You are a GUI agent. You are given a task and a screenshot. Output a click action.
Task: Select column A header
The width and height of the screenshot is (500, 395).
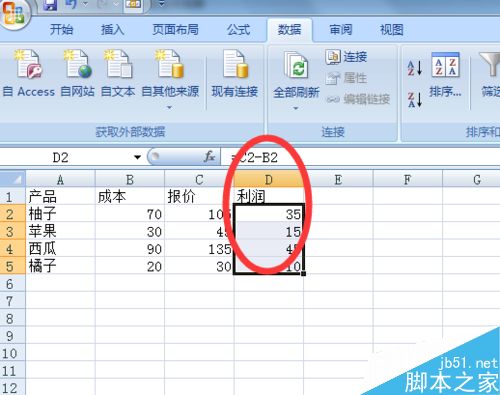point(60,180)
